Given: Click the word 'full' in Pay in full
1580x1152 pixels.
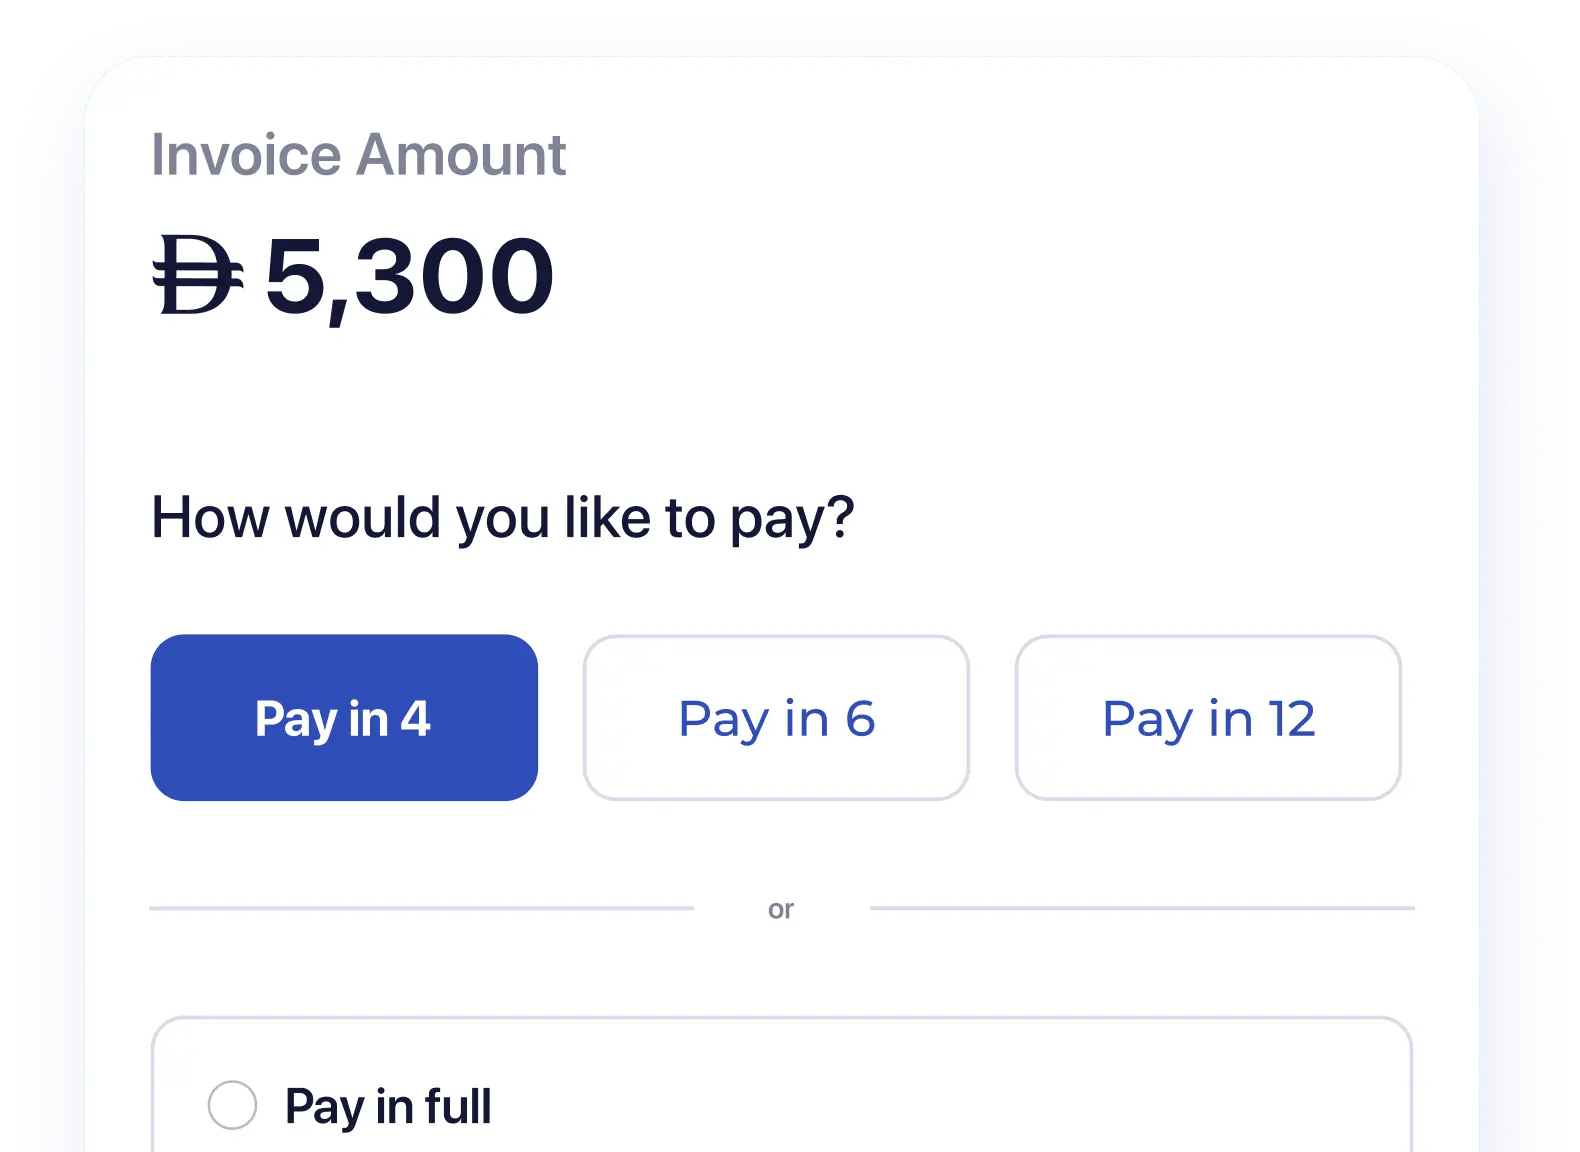Looking at the screenshot, I should coord(457,1107).
